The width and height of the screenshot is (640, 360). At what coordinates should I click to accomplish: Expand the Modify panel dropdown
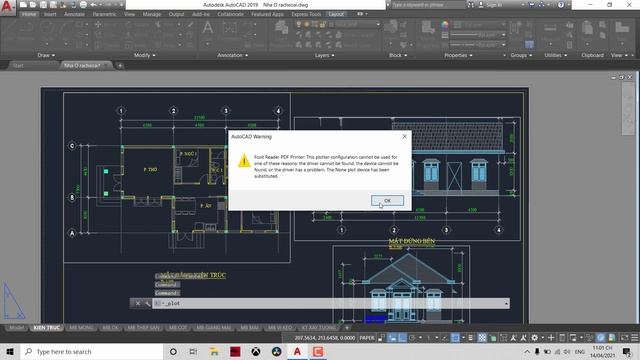pos(144,55)
